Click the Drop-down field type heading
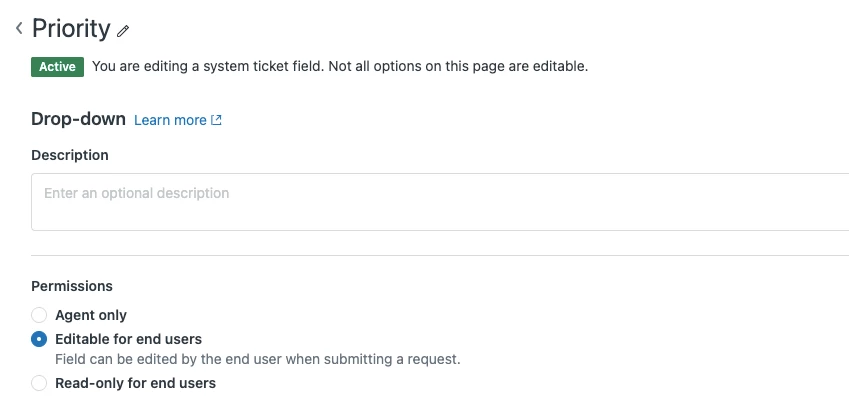This screenshot has height=408, width=849. (79, 119)
